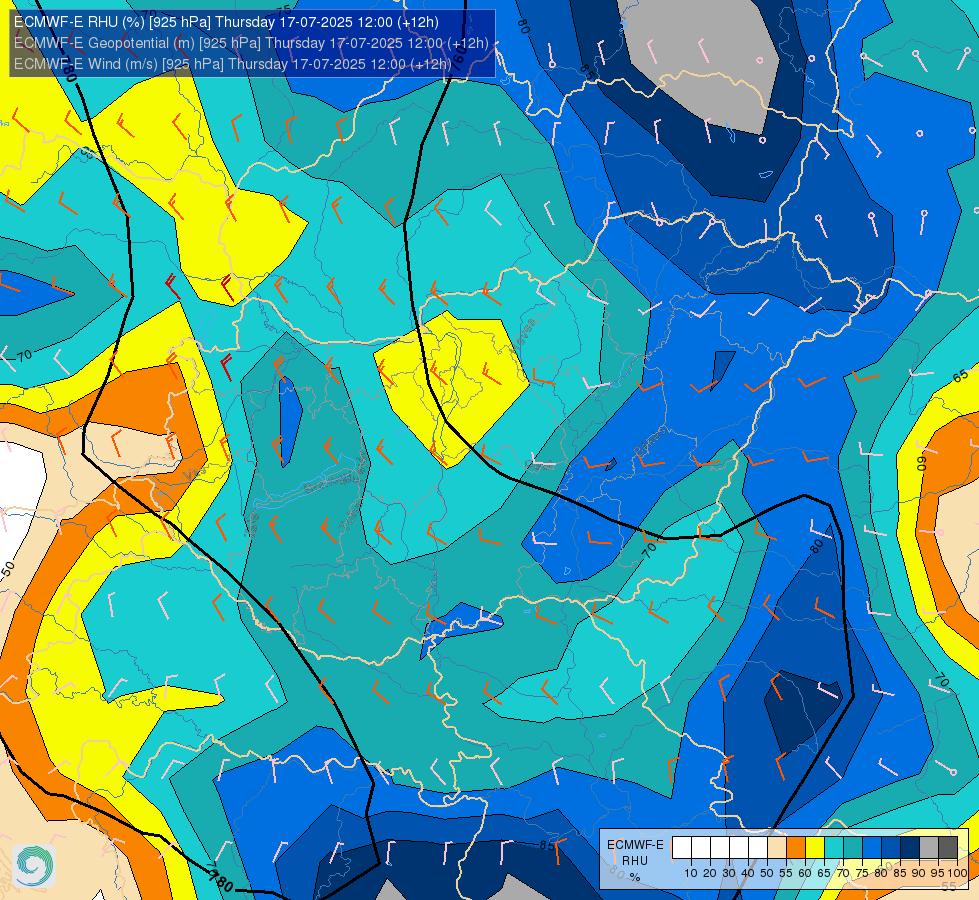Screen dimensions: 979x900
Task: Click the medium-dark blue 80-85 legend swatch
Action: (x=891, y=848)
